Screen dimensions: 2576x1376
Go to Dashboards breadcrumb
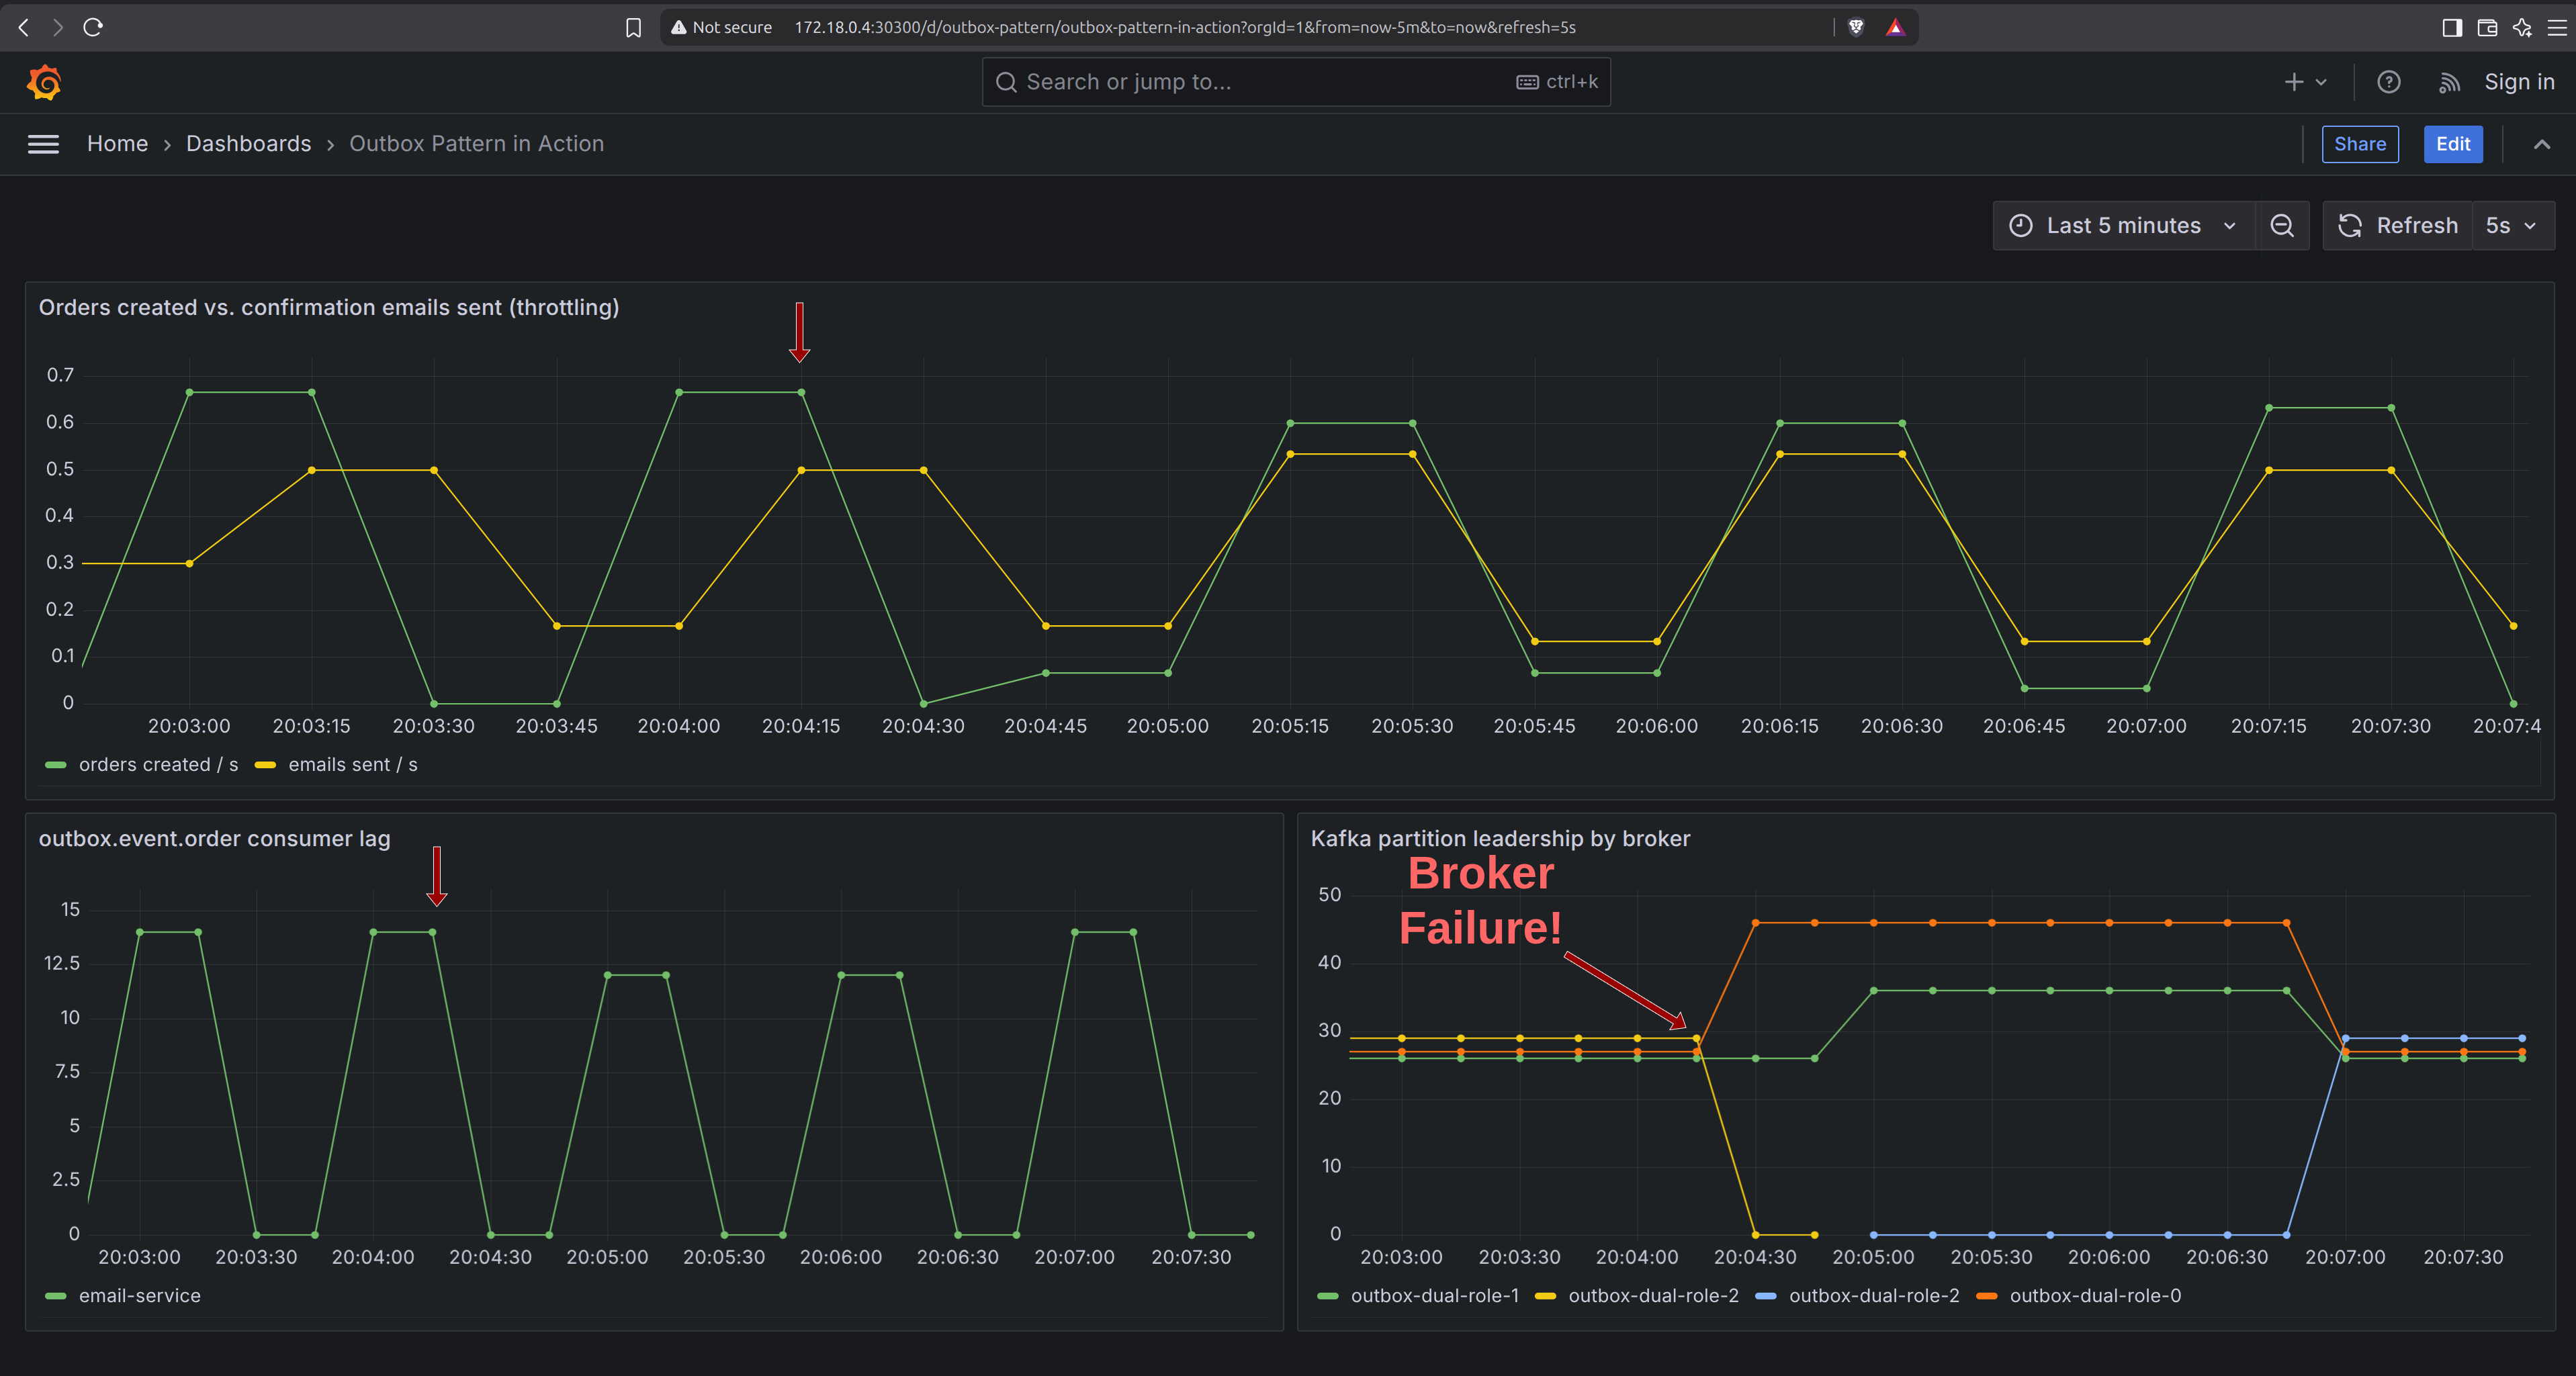coord(248,144)
